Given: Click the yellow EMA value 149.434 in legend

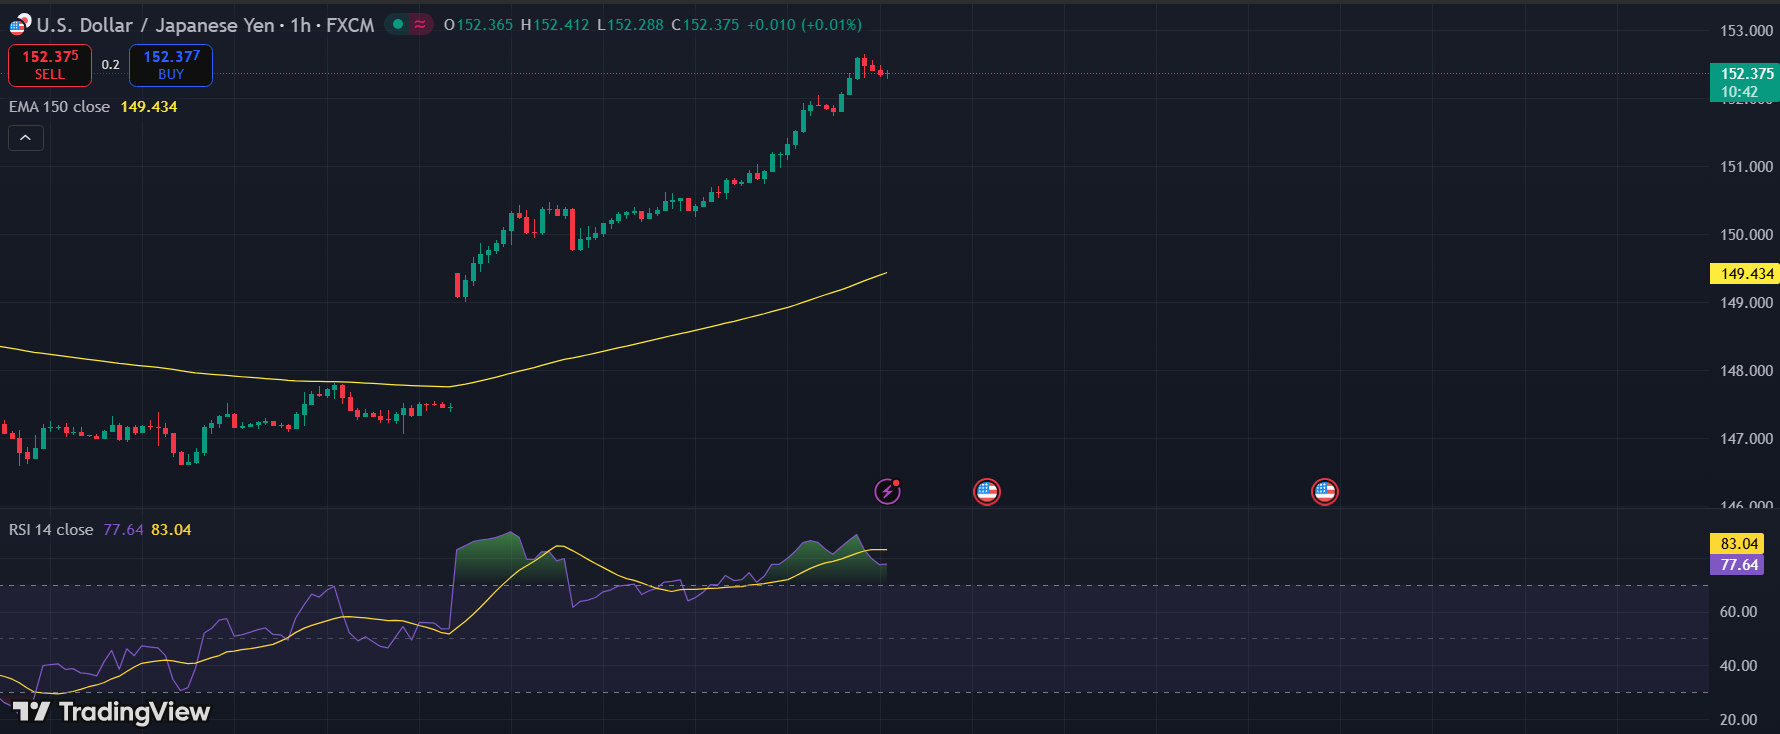Looking at the screenshot, I should (149, 107).
